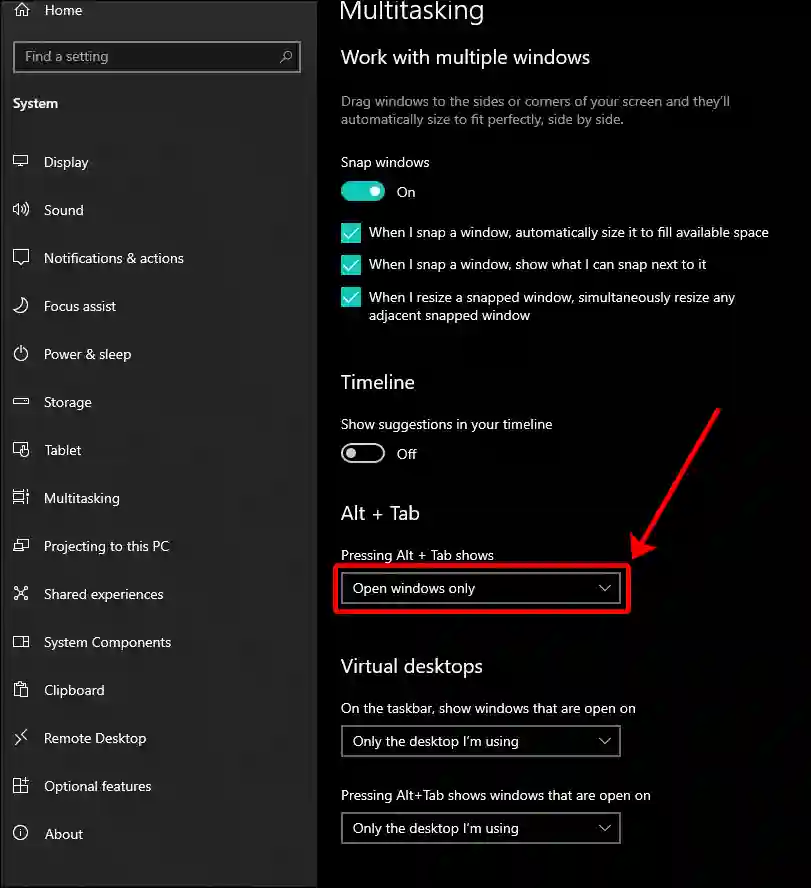
Task: Open Tablet settings page
Action: 63,450
